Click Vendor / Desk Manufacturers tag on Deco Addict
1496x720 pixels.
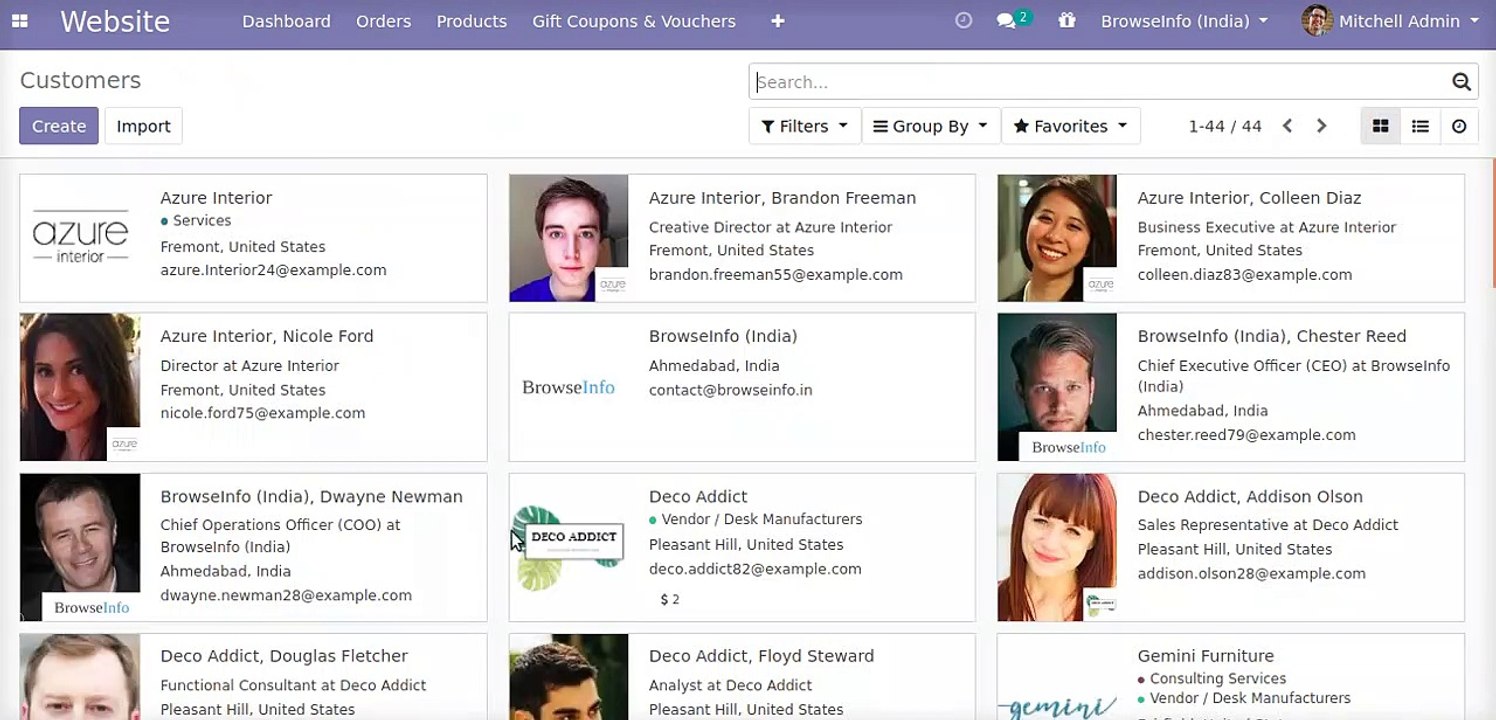[756, 519]
